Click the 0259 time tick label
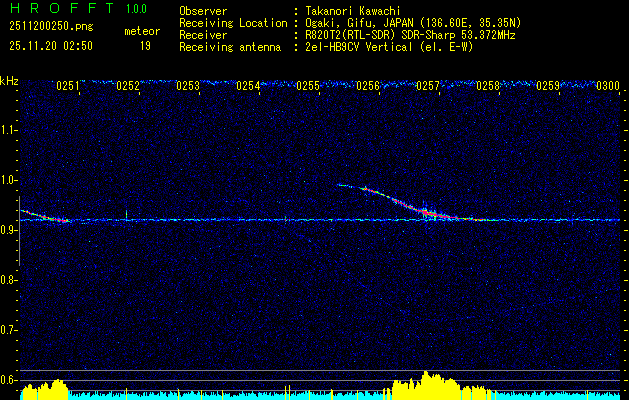Screen dimensions: 629x400 (548, 87)
